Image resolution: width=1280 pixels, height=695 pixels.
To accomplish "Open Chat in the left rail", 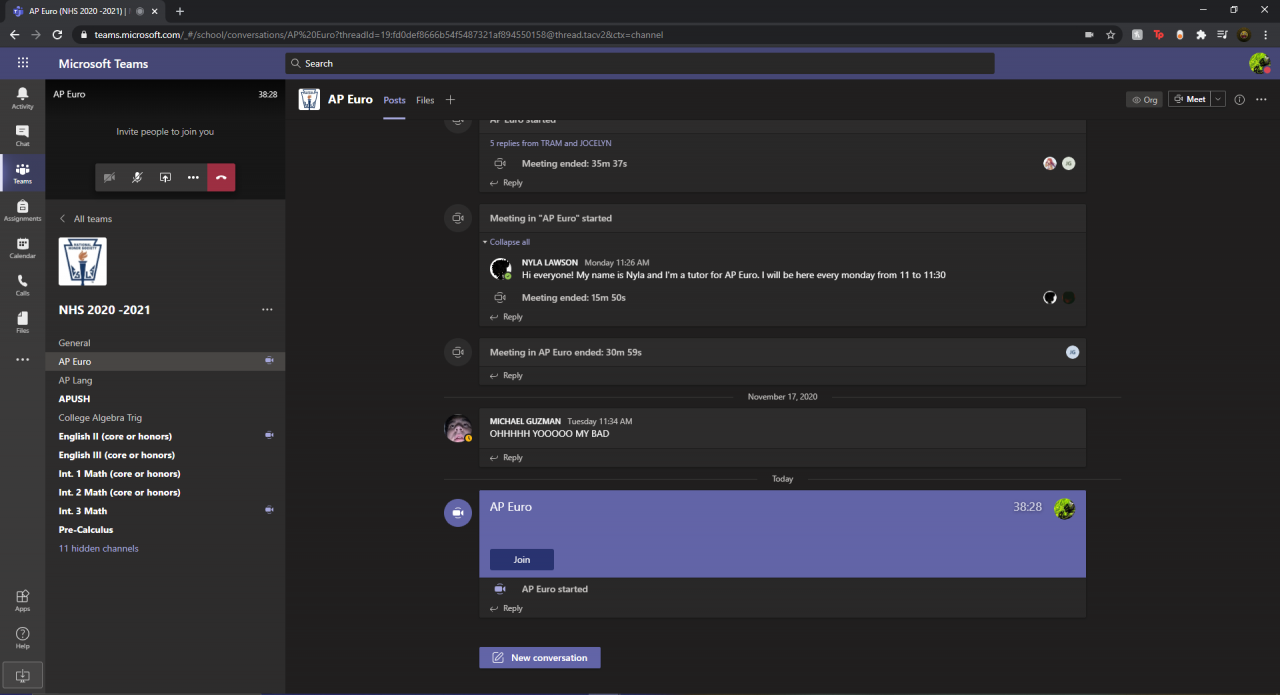I will click(x=22, y=136).
